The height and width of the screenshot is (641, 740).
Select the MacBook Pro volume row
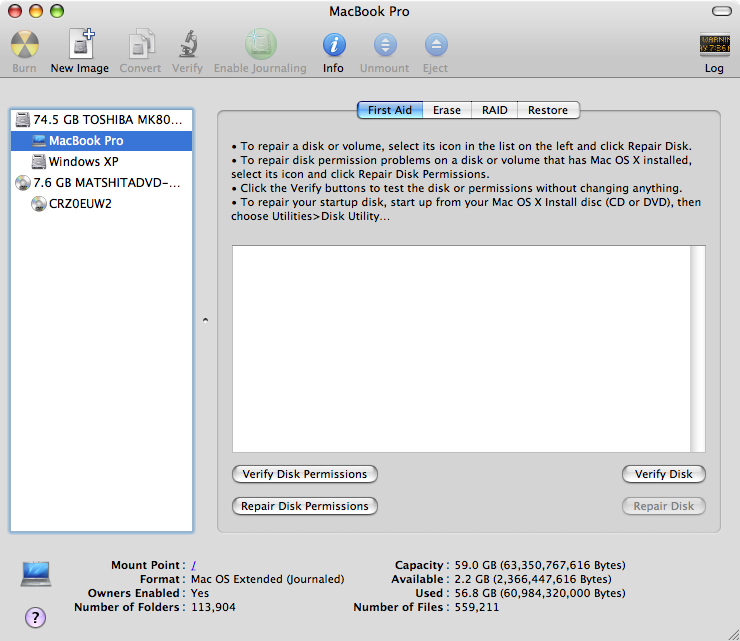coord(101,141)
